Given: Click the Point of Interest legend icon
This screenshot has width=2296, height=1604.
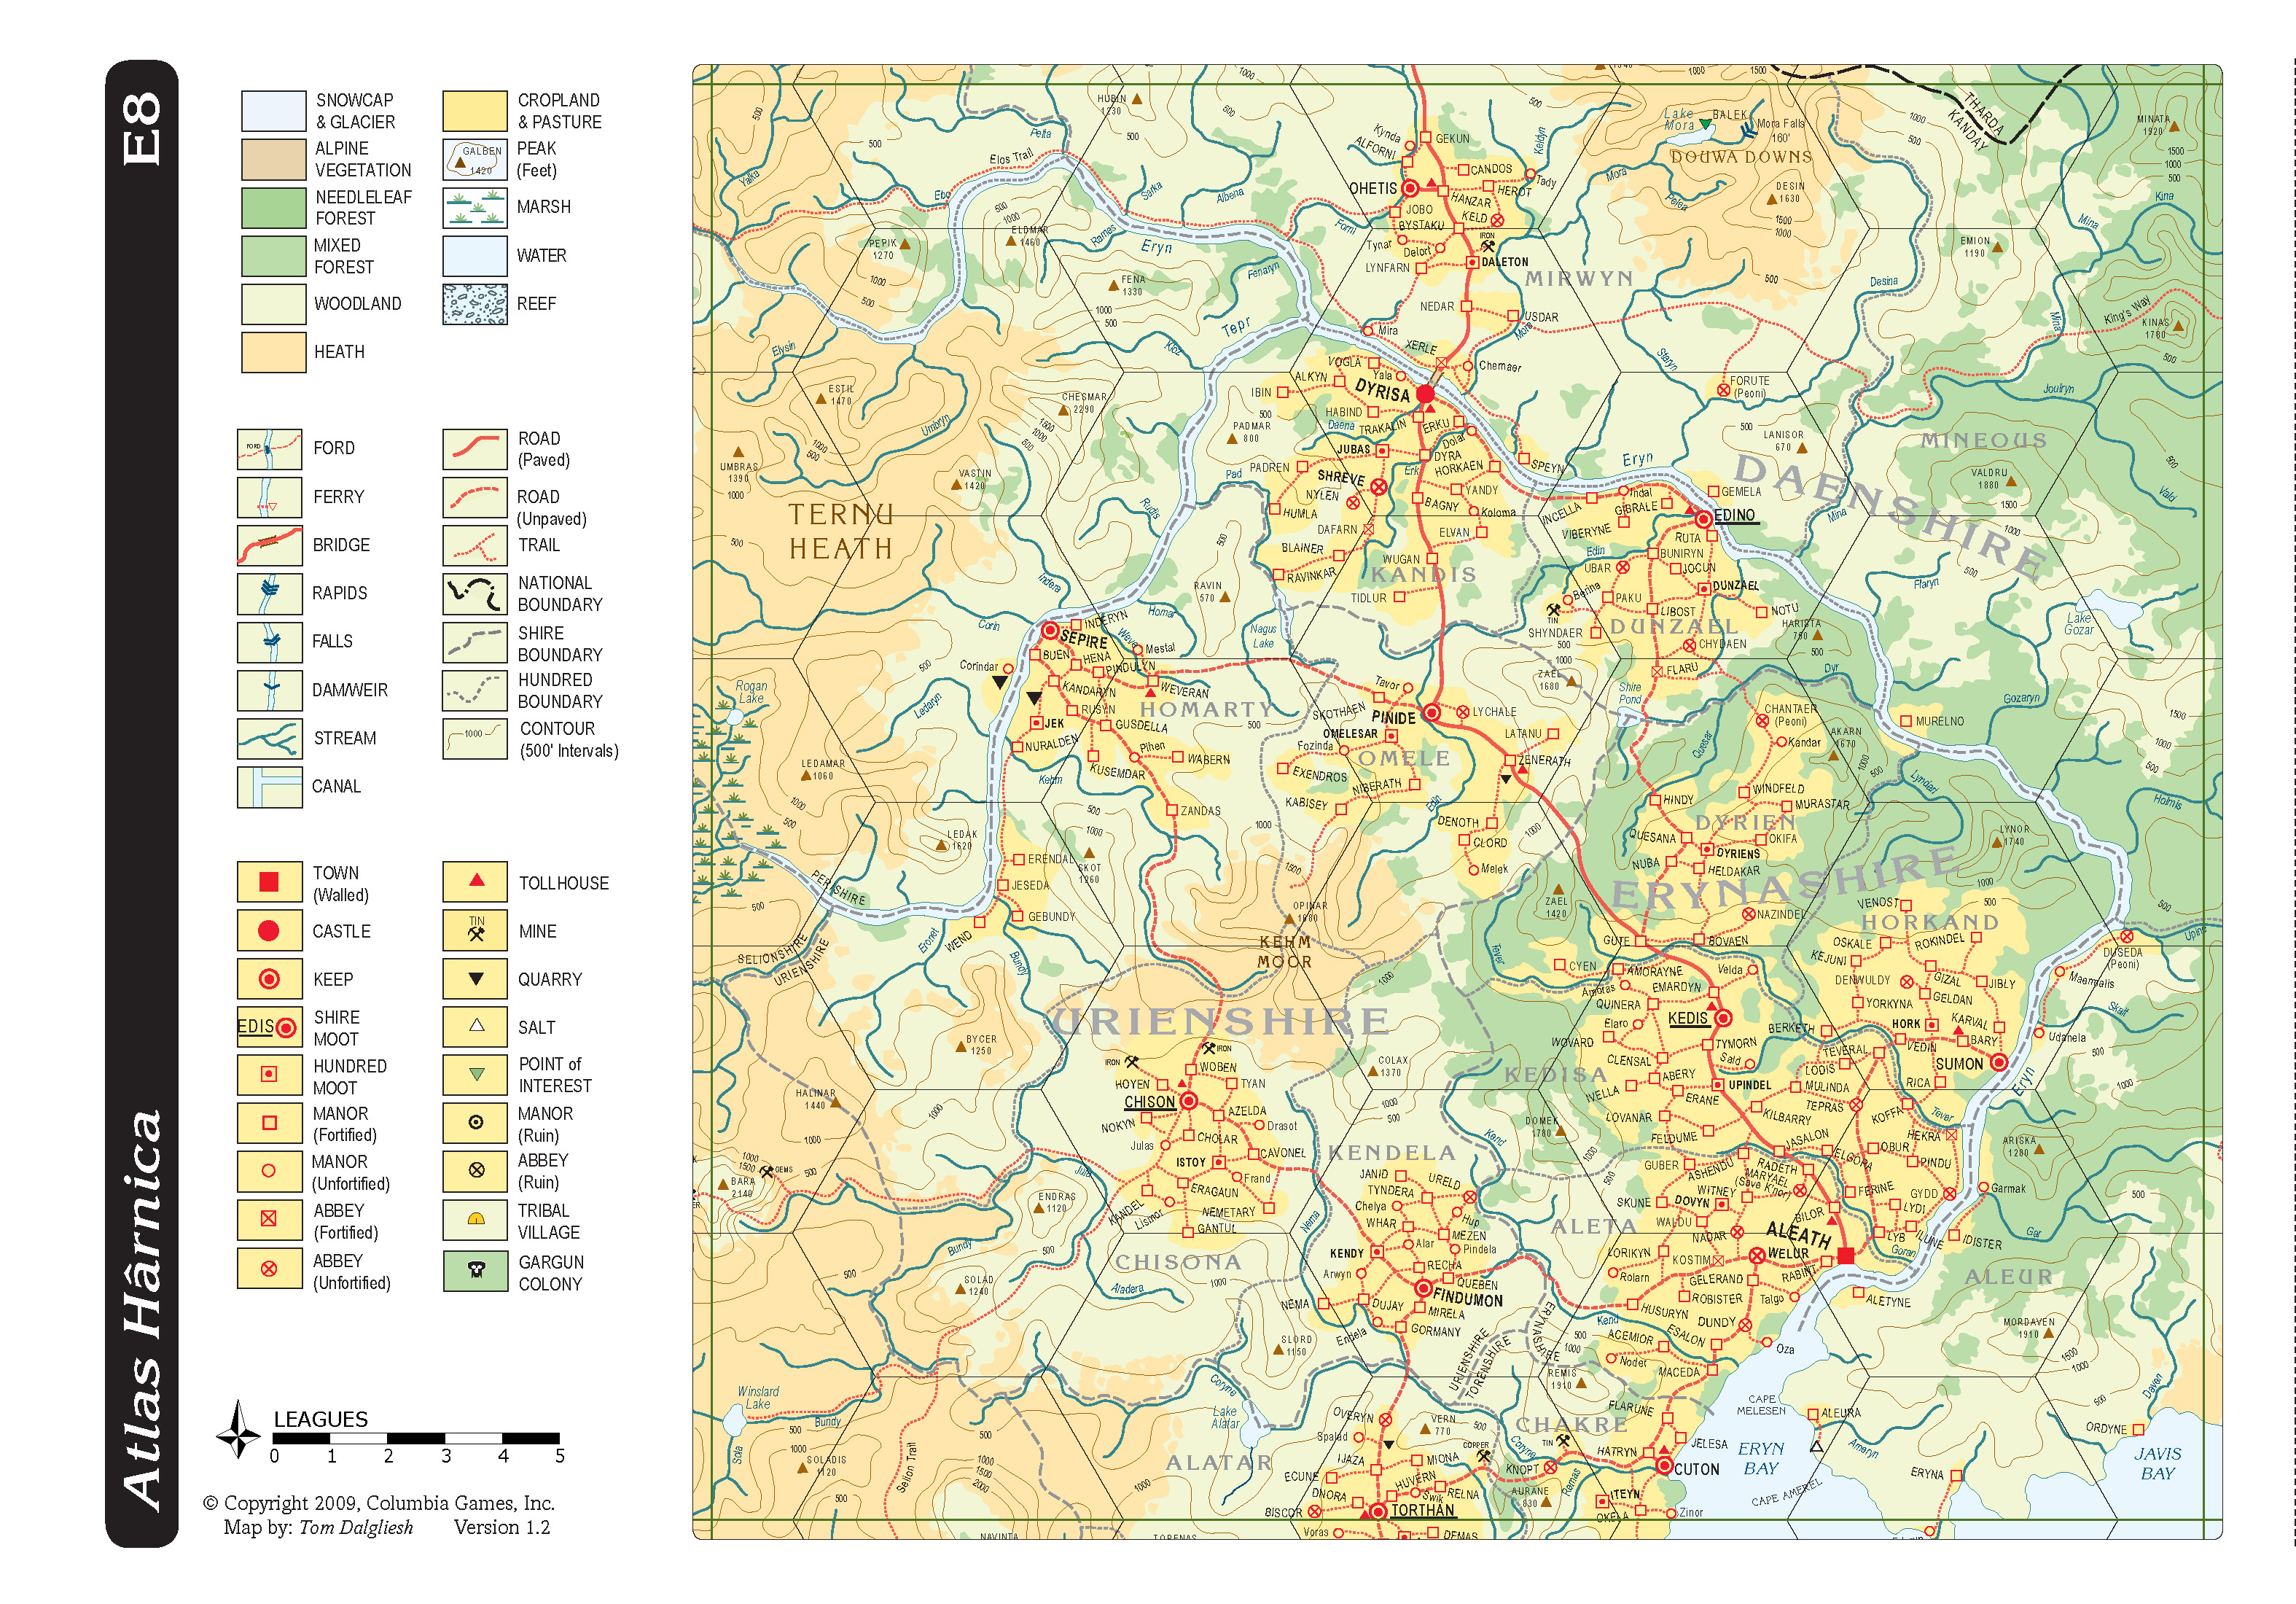Looking at the screenshot, I should click(476, 1074).
